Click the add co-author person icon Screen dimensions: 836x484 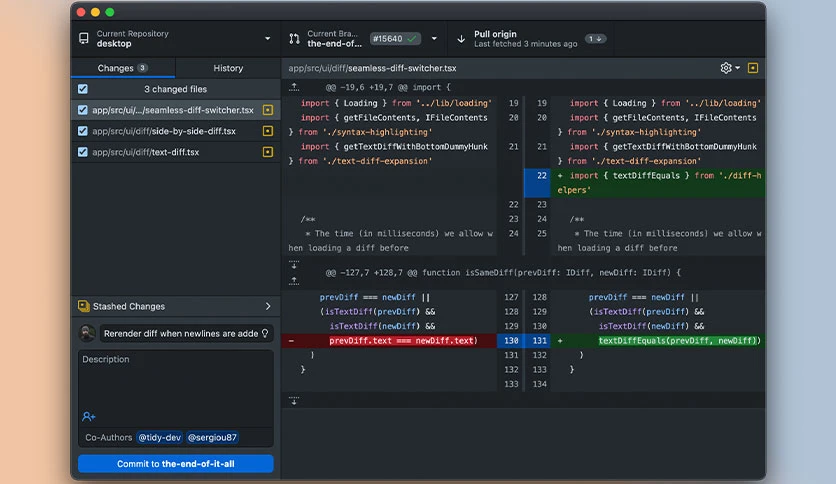pos(89,416)
